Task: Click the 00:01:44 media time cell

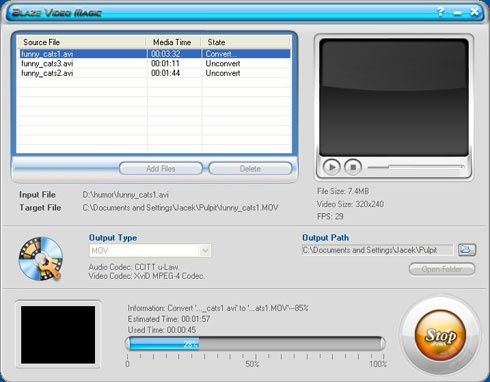Action: (x=165, y=73)
